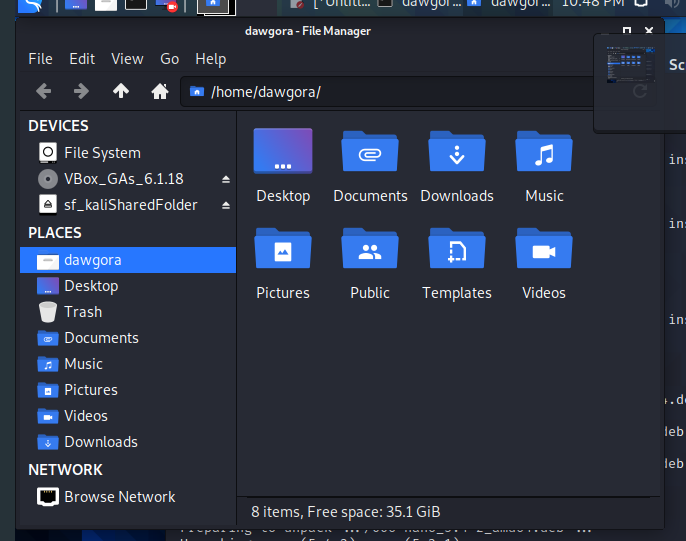Screen dimensions: 686x541
Task: Navigate back with the left arrow
Action: click(43, 92)
